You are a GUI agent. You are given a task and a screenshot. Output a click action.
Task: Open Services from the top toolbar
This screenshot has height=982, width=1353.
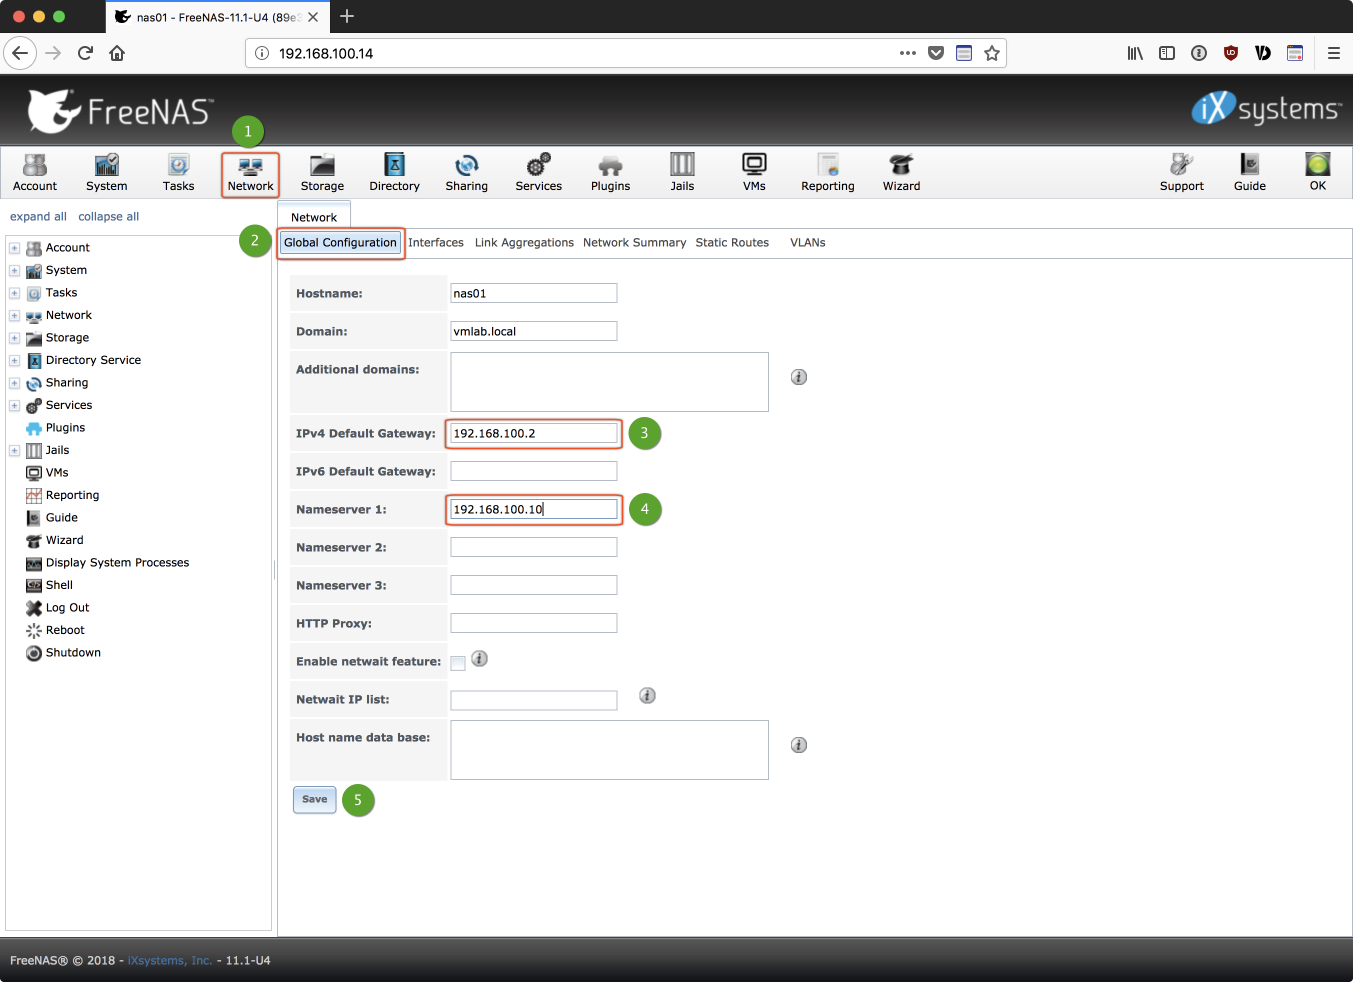click(x=538, y=172)
